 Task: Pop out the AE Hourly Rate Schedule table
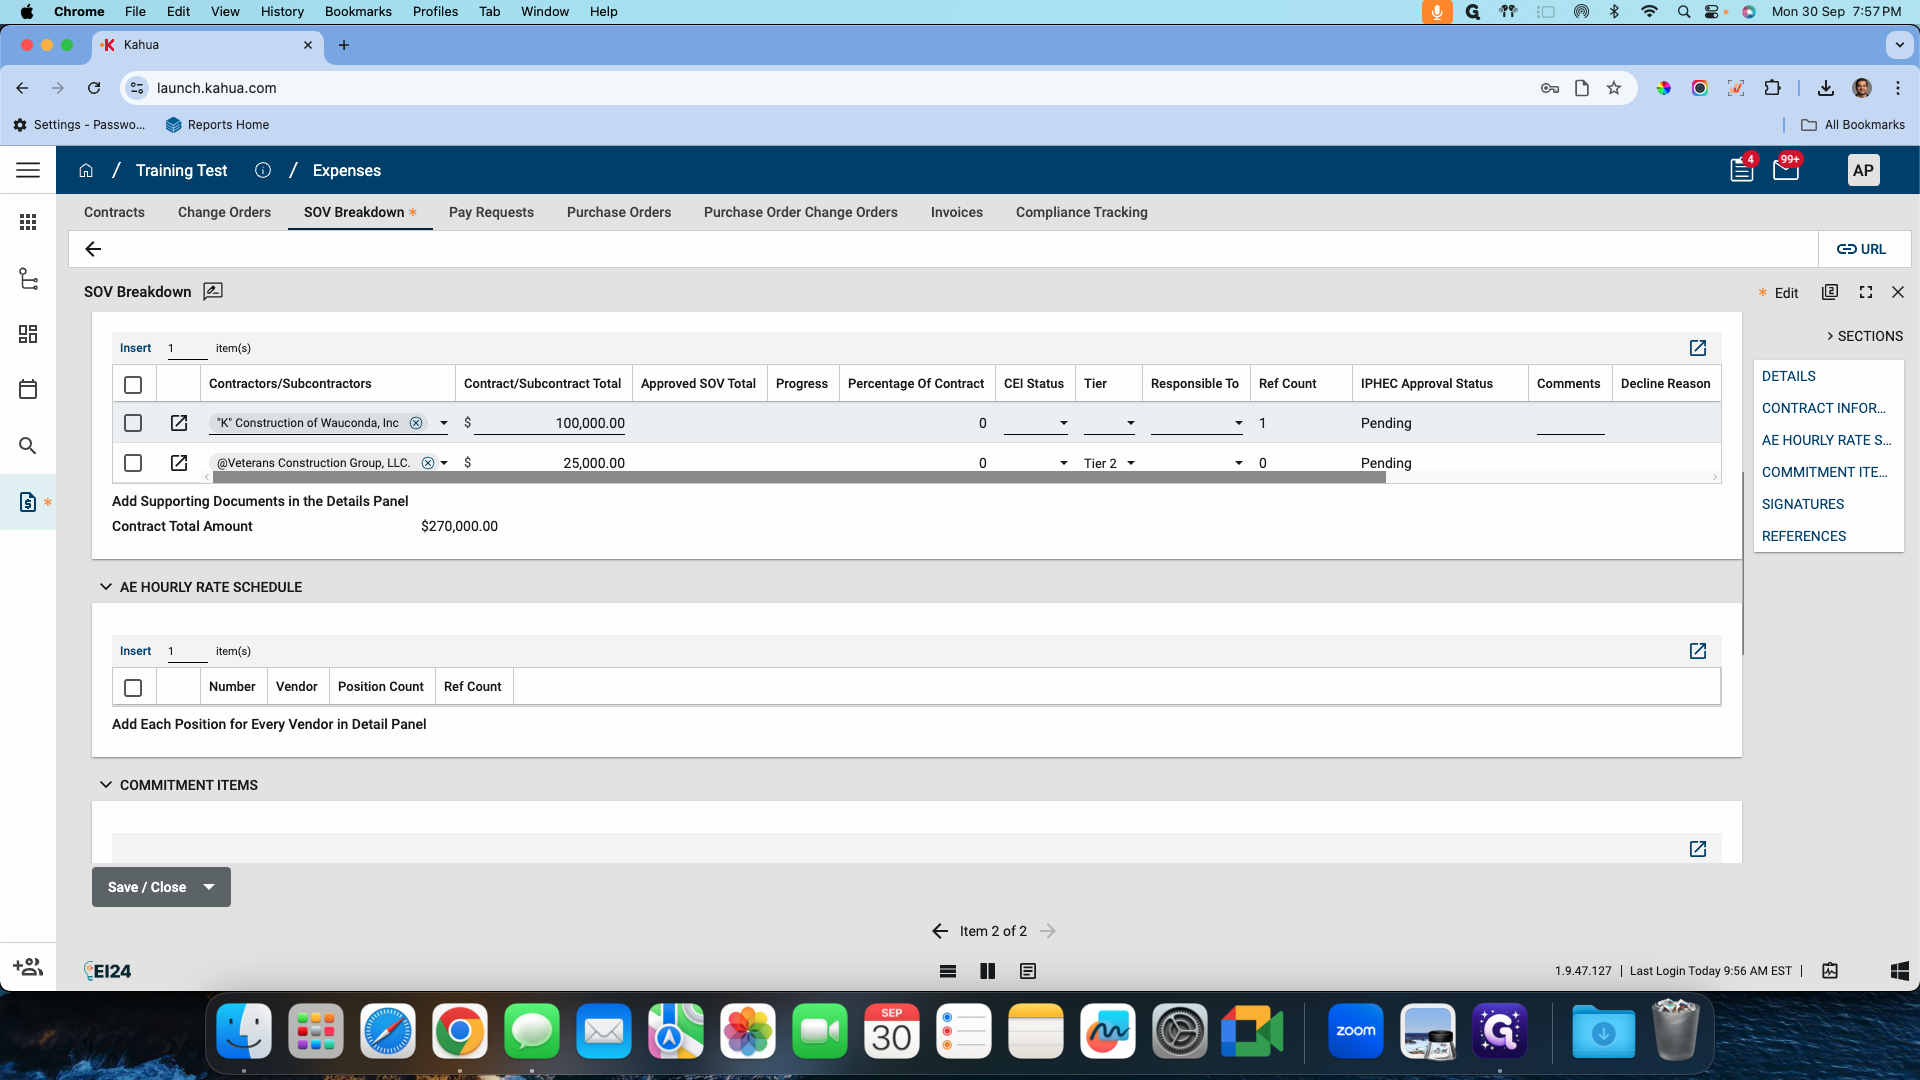click(1697, 651)
